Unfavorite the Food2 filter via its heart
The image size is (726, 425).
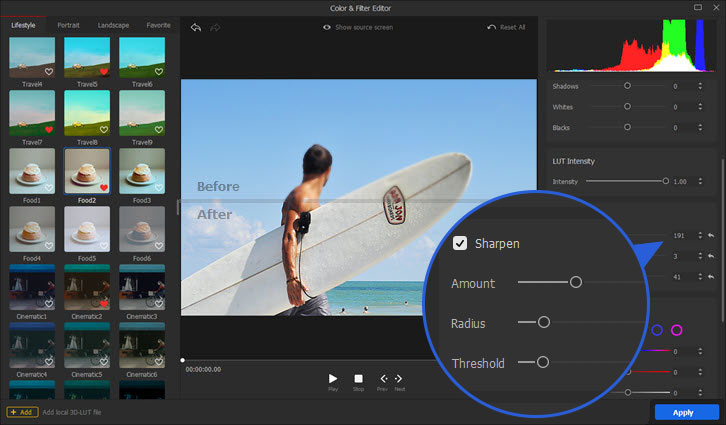point(103,188)
